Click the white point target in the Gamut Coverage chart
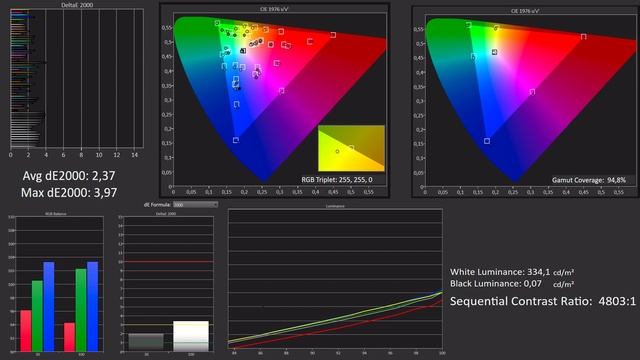The image size is (640, 360). pos(494,52)
